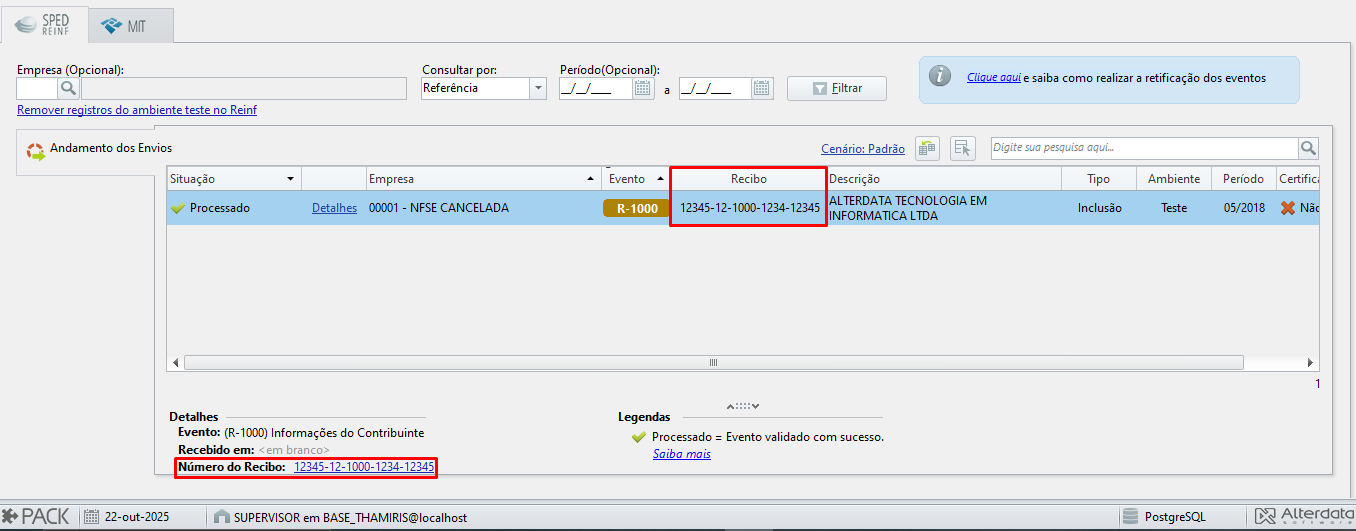Click the Período start date field
This screenshot has height=531, width=1356.
595,88
